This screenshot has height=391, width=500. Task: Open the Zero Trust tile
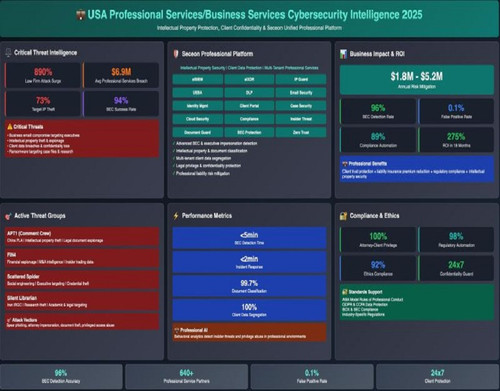pos(301,132)
